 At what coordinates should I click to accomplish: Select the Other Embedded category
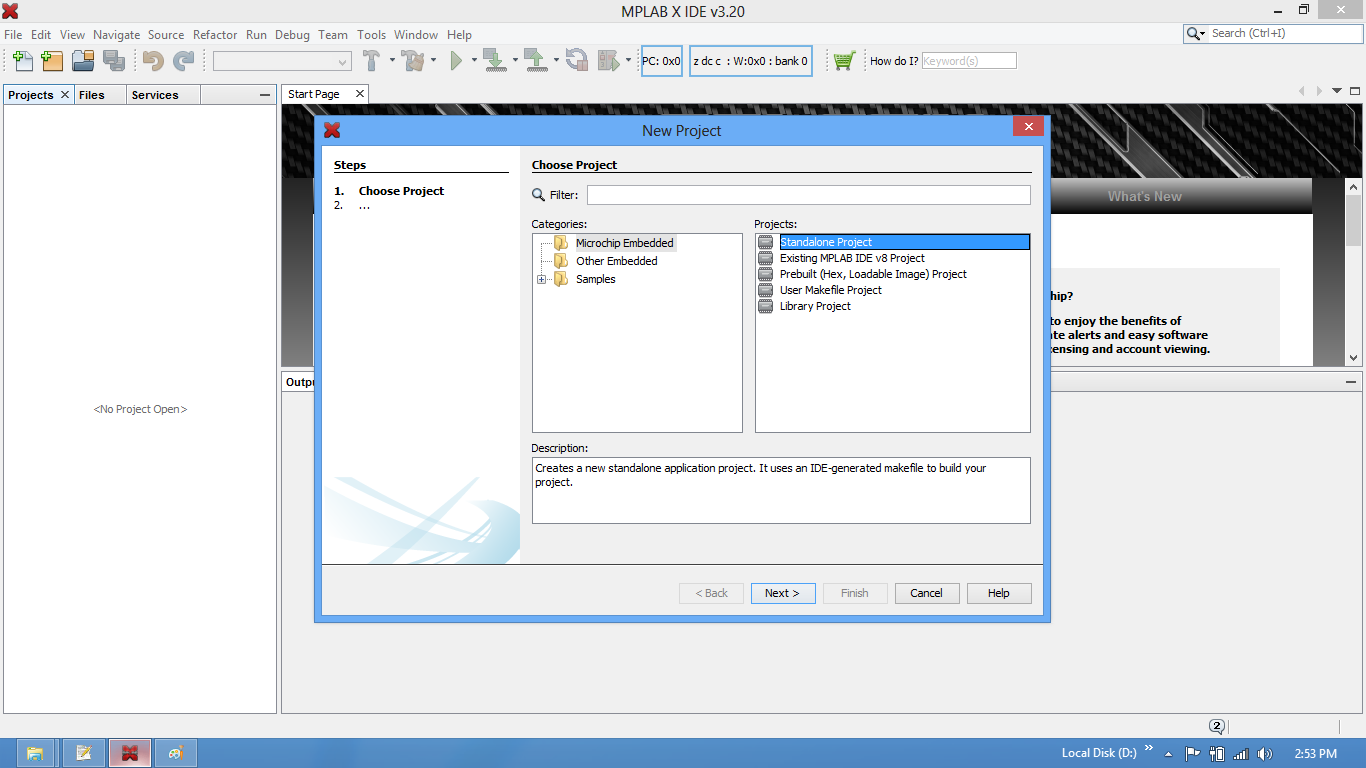click(x=617, y=261)
